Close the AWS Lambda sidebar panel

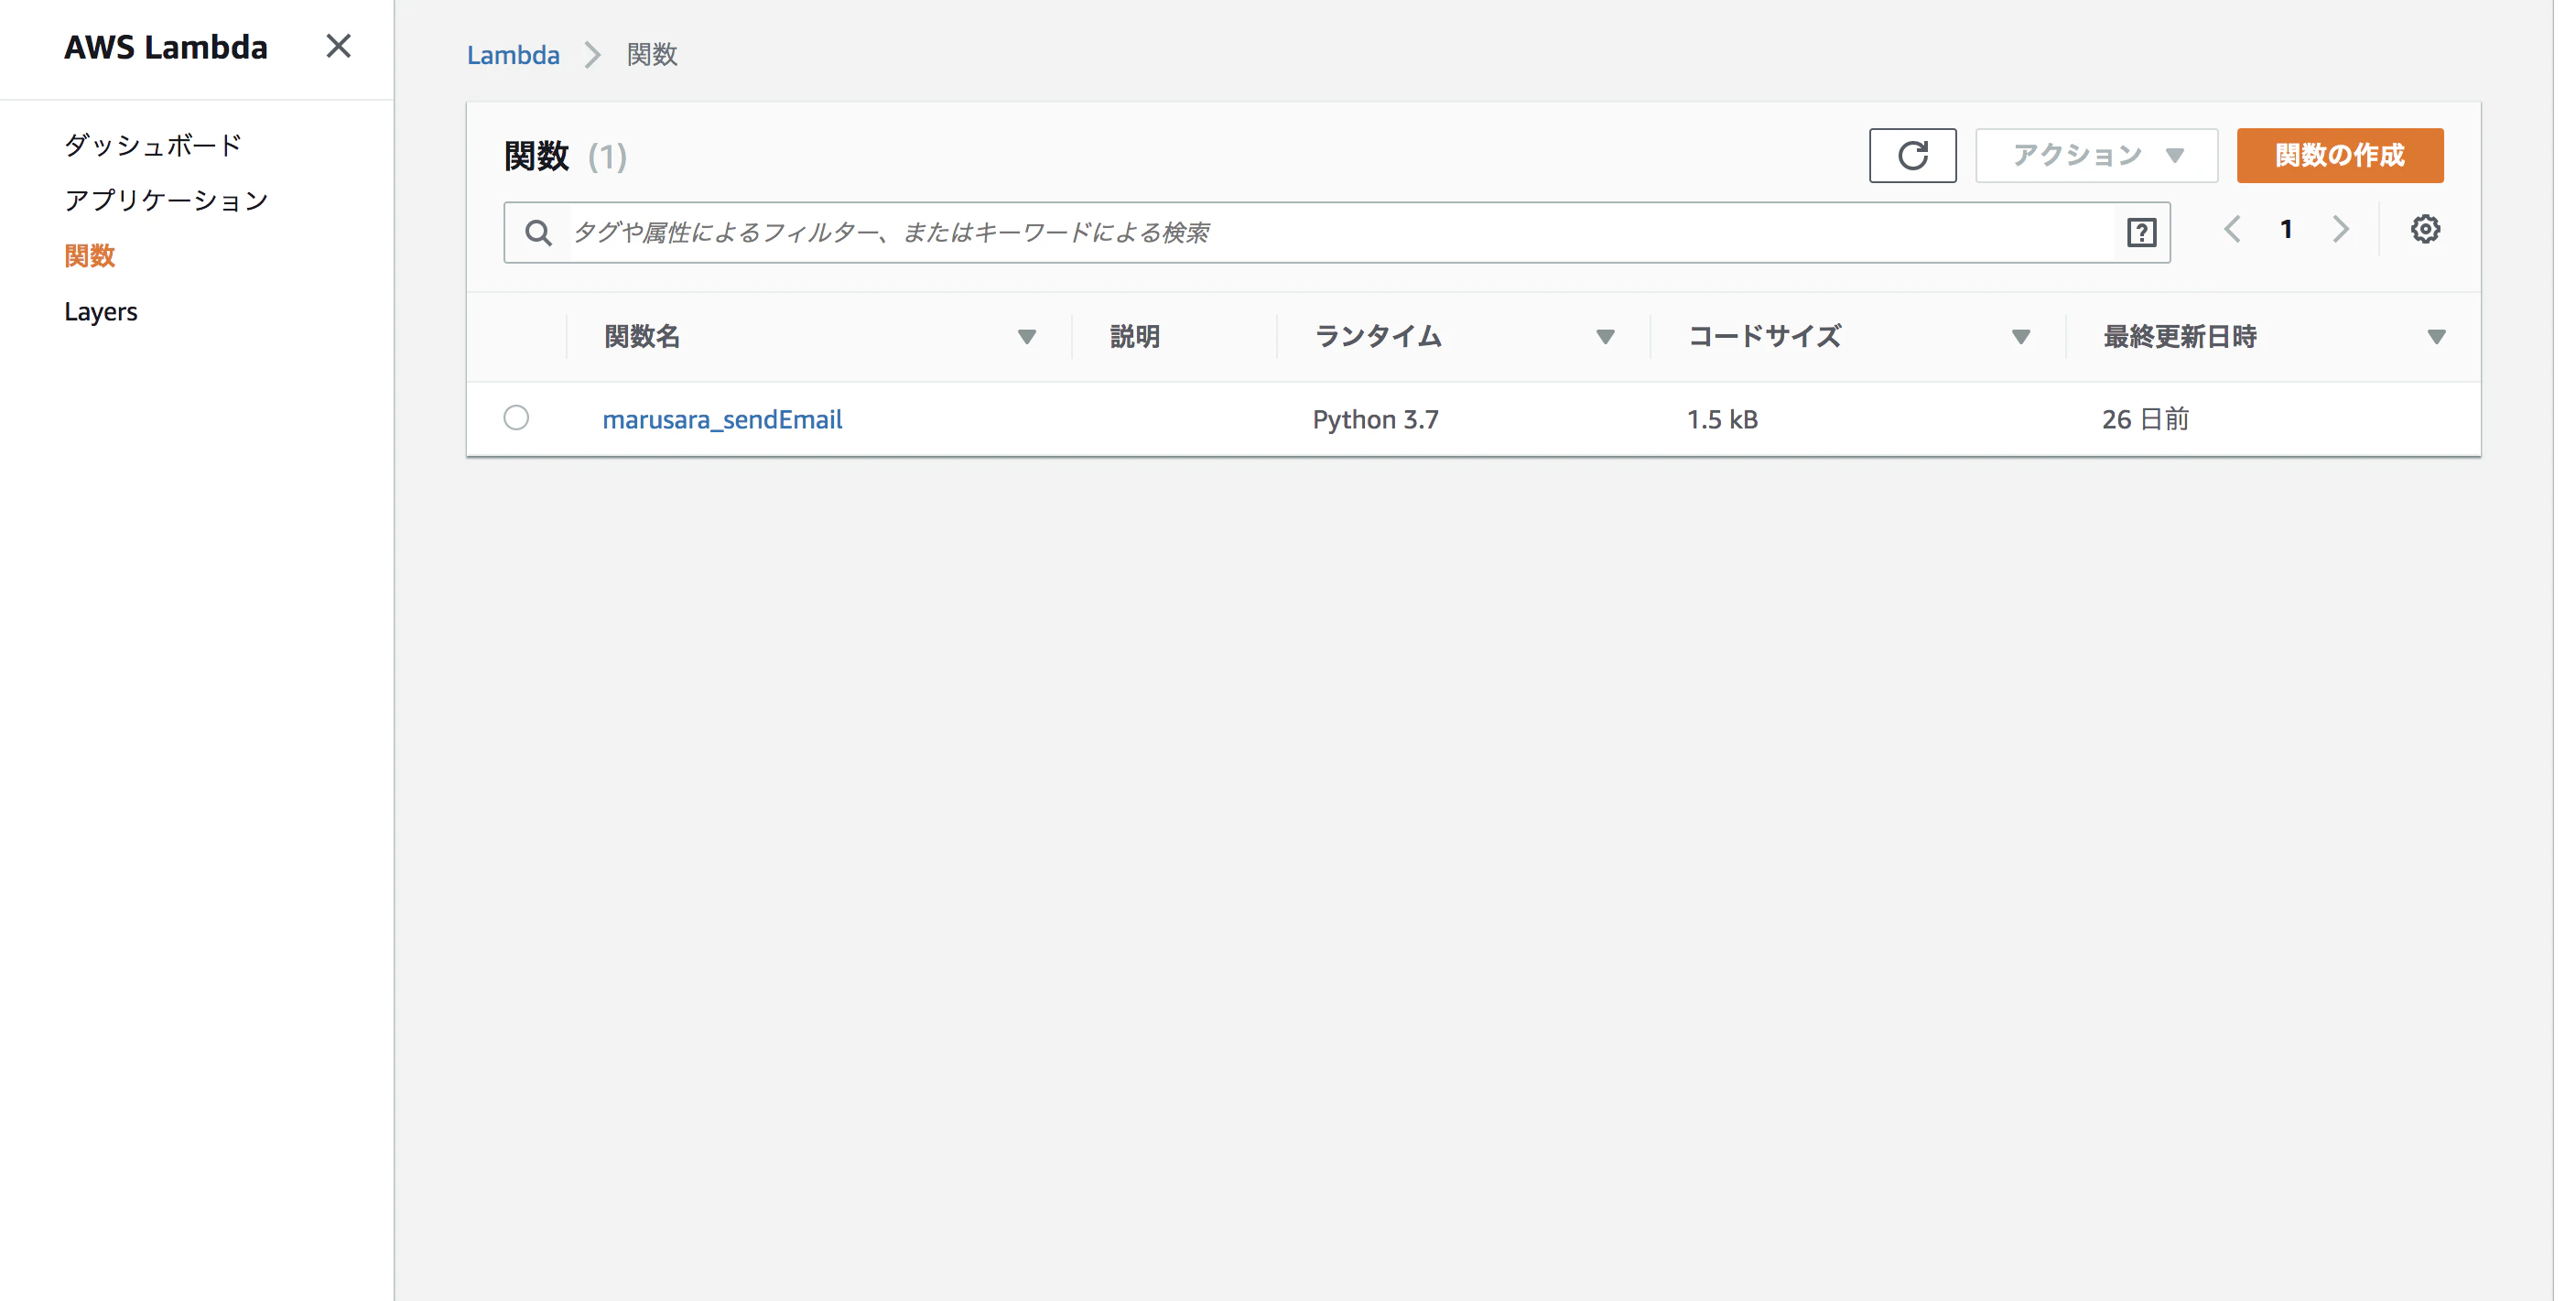tap(338, 47)
